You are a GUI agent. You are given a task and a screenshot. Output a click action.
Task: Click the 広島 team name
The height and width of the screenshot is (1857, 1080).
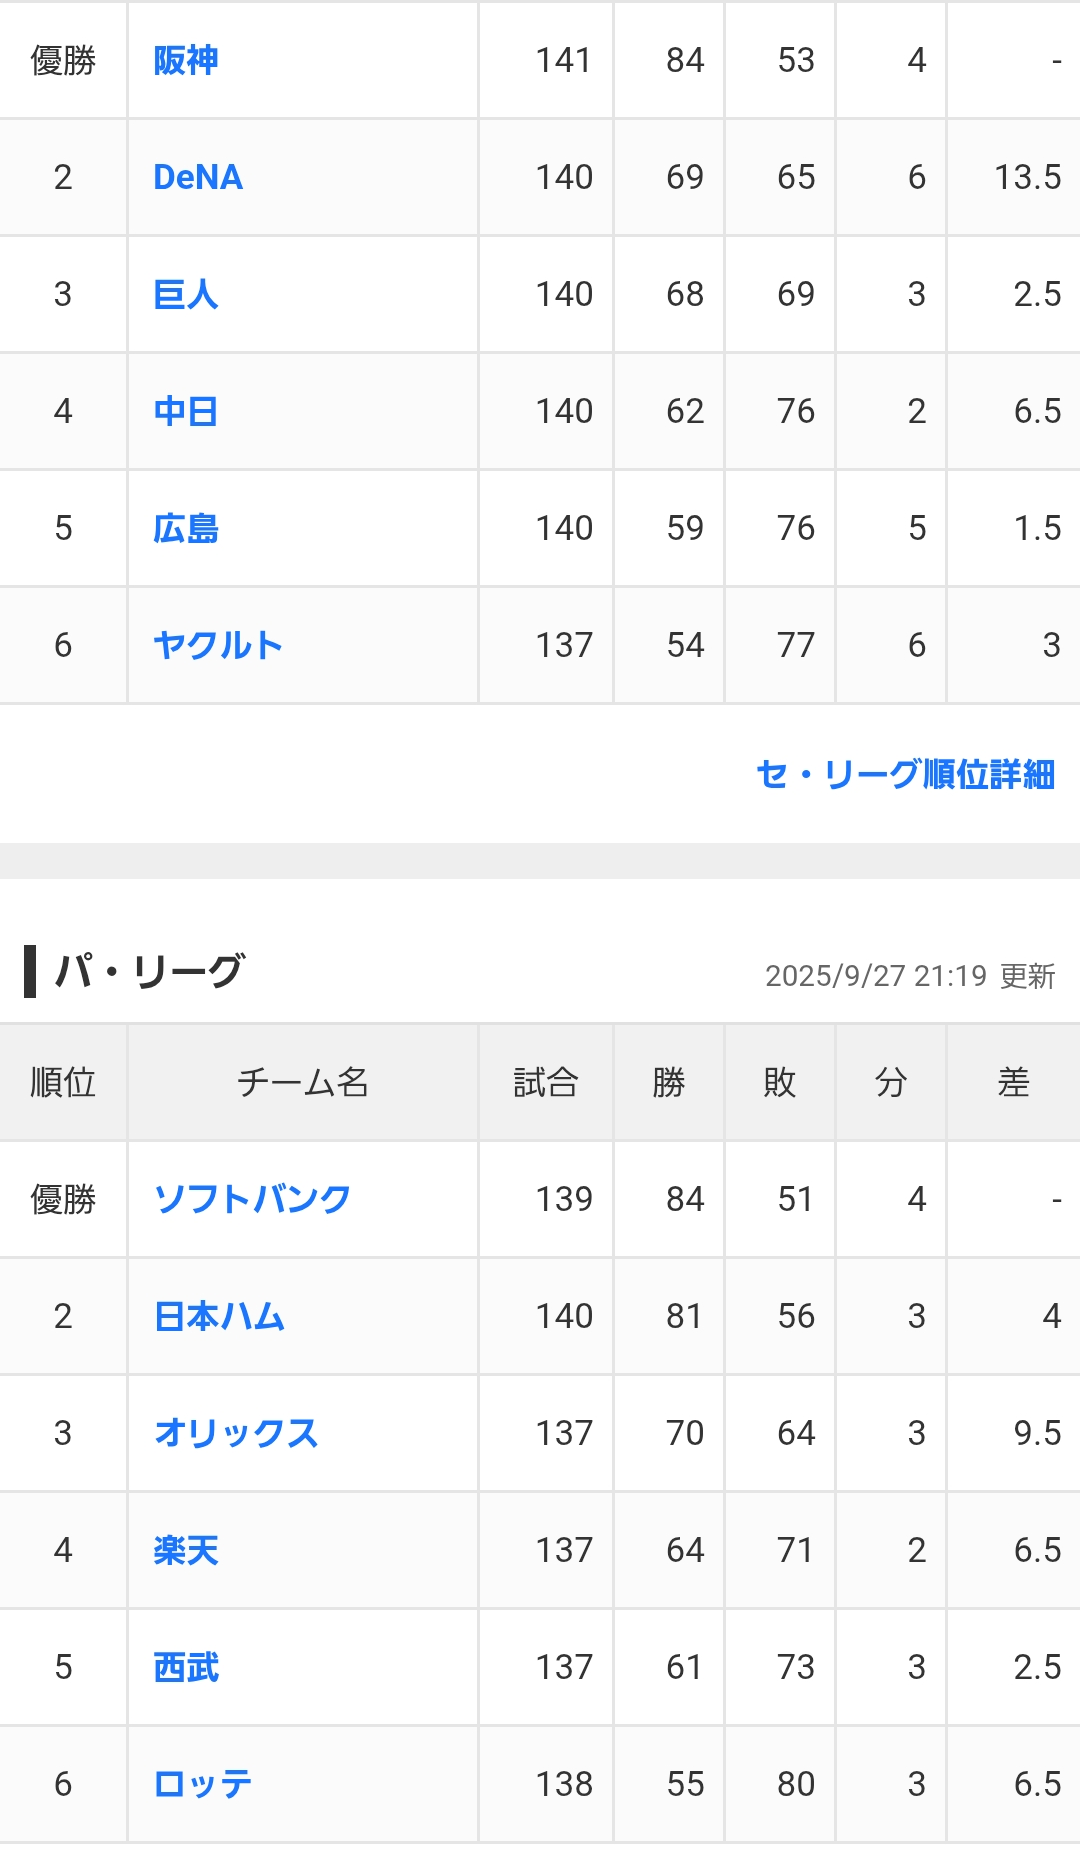(x=186, y=528)
